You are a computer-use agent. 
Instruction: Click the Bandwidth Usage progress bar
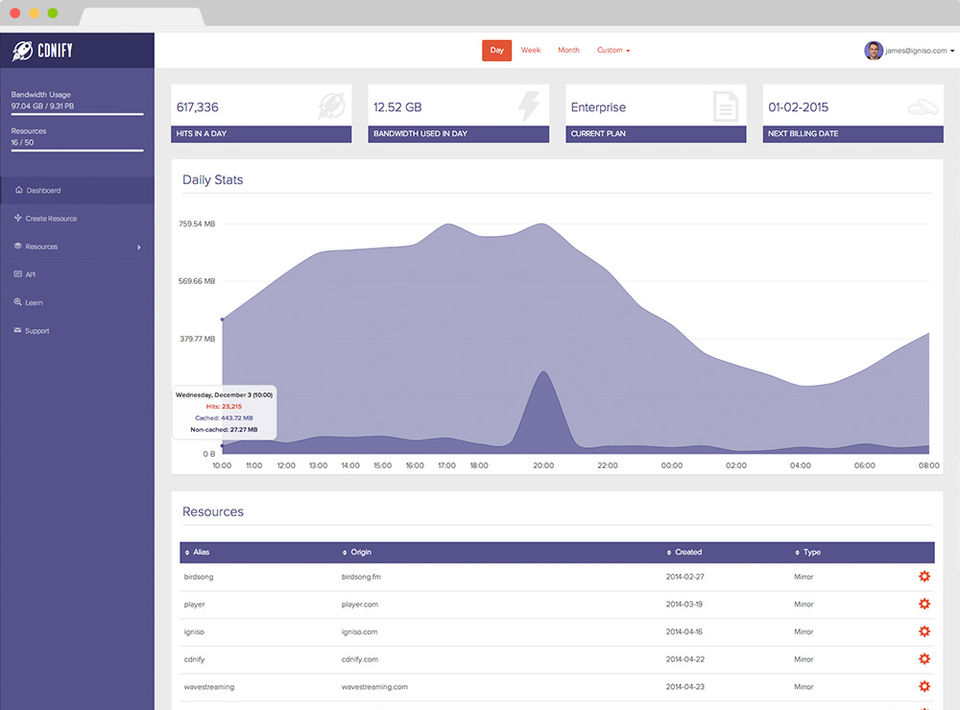click(x=77, y=114)
